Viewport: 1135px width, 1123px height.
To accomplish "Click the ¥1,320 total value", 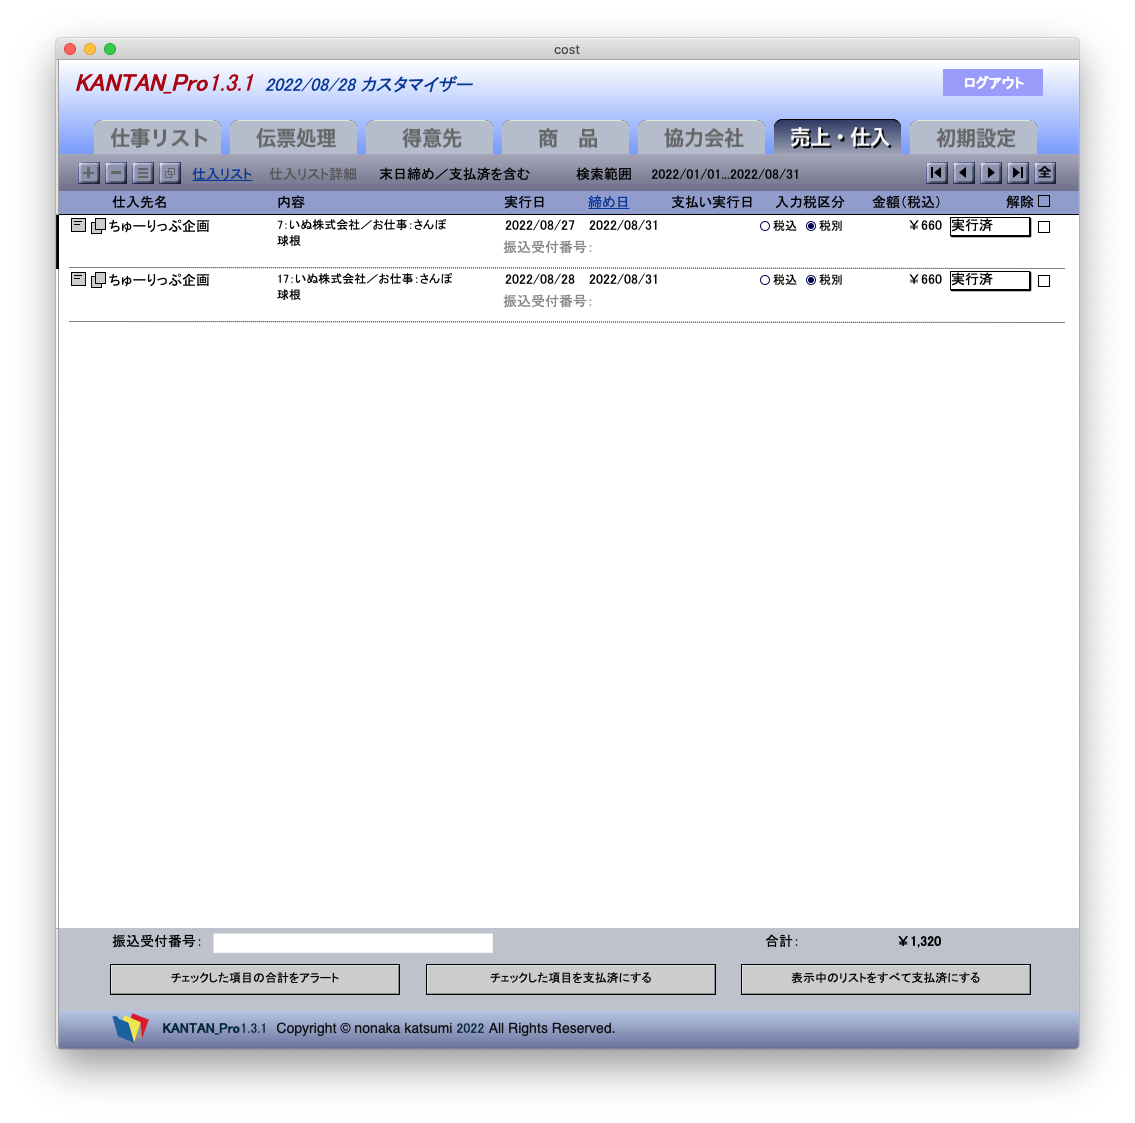I will (920, 941).
